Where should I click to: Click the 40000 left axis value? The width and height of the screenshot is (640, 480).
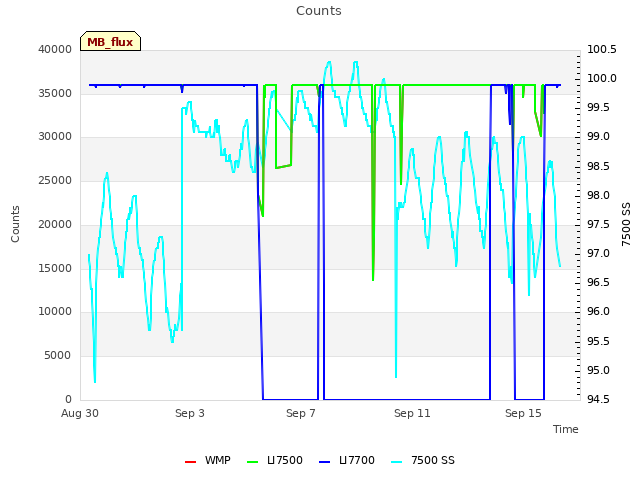(x=55, y=49)
